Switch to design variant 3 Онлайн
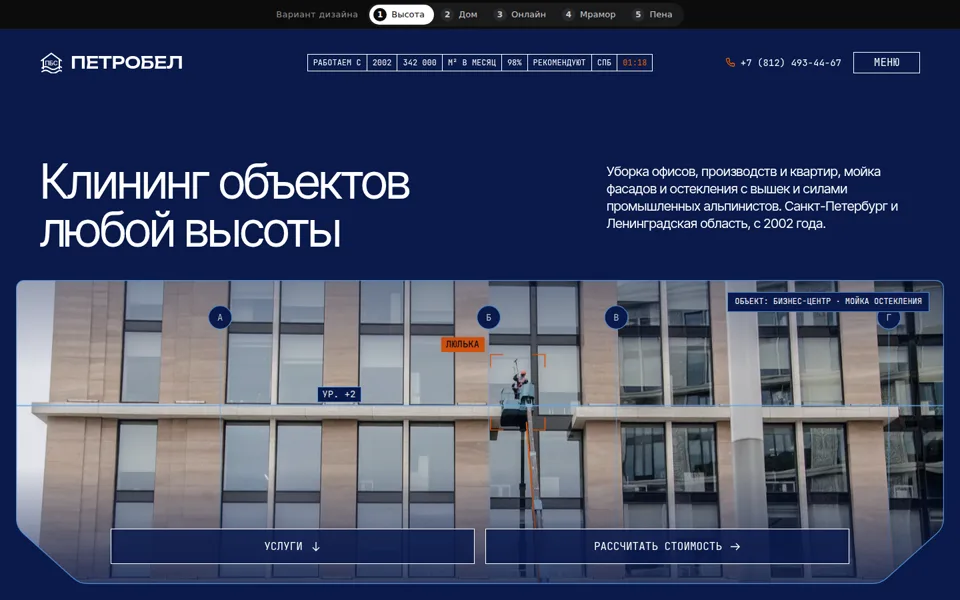The height and width of the screenshot is (600, 960). tap(521, 14)
